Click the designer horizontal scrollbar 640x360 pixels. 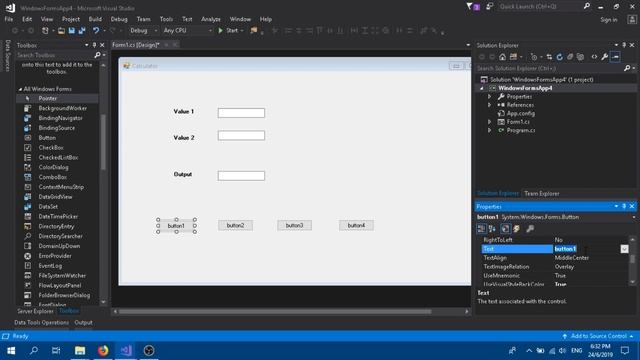pyautogui.click(x=275, y=311)
